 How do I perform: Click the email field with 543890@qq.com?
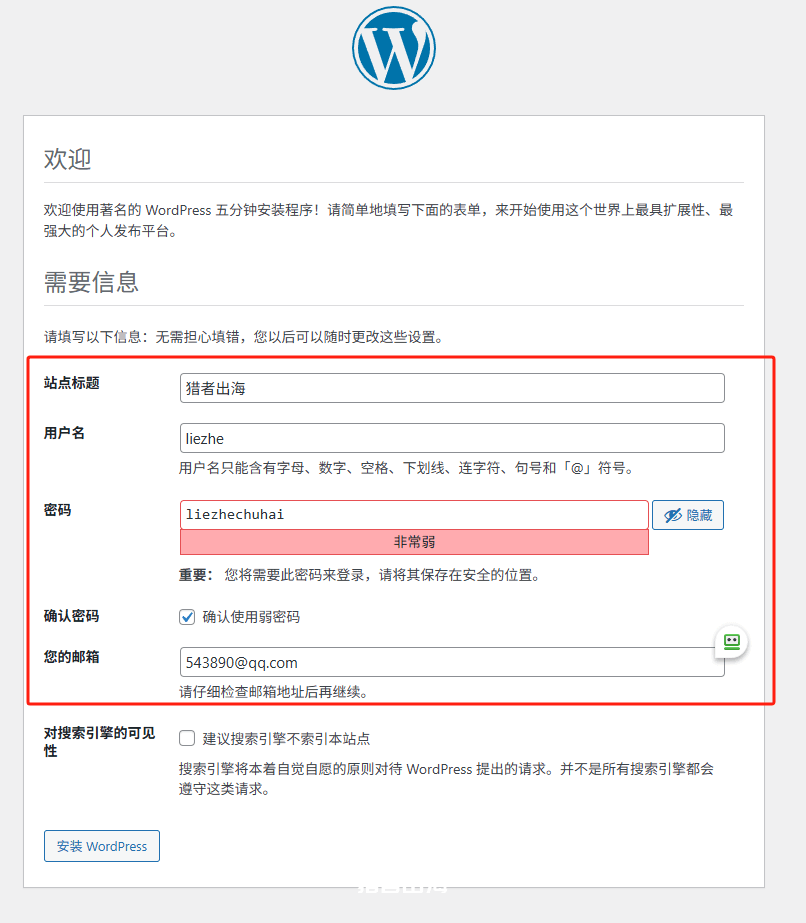[x=452, y=662]
